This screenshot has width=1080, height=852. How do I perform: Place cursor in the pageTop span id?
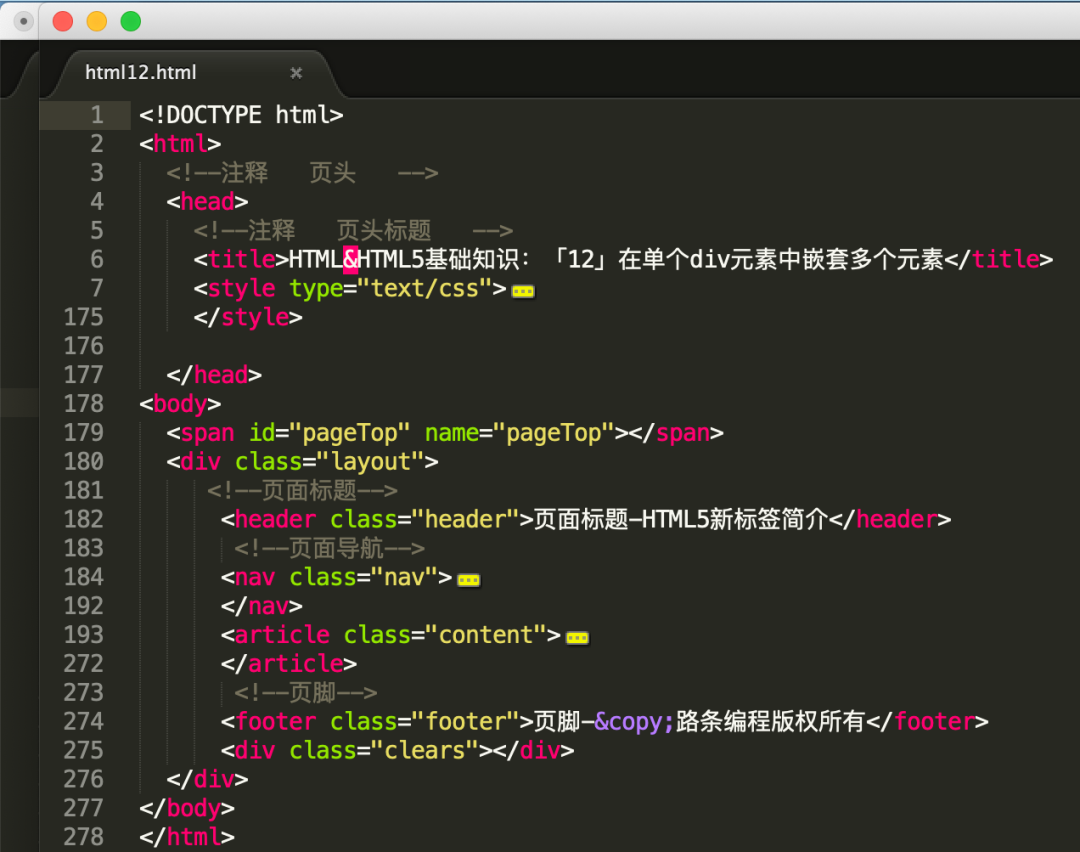tap(330, 432)
